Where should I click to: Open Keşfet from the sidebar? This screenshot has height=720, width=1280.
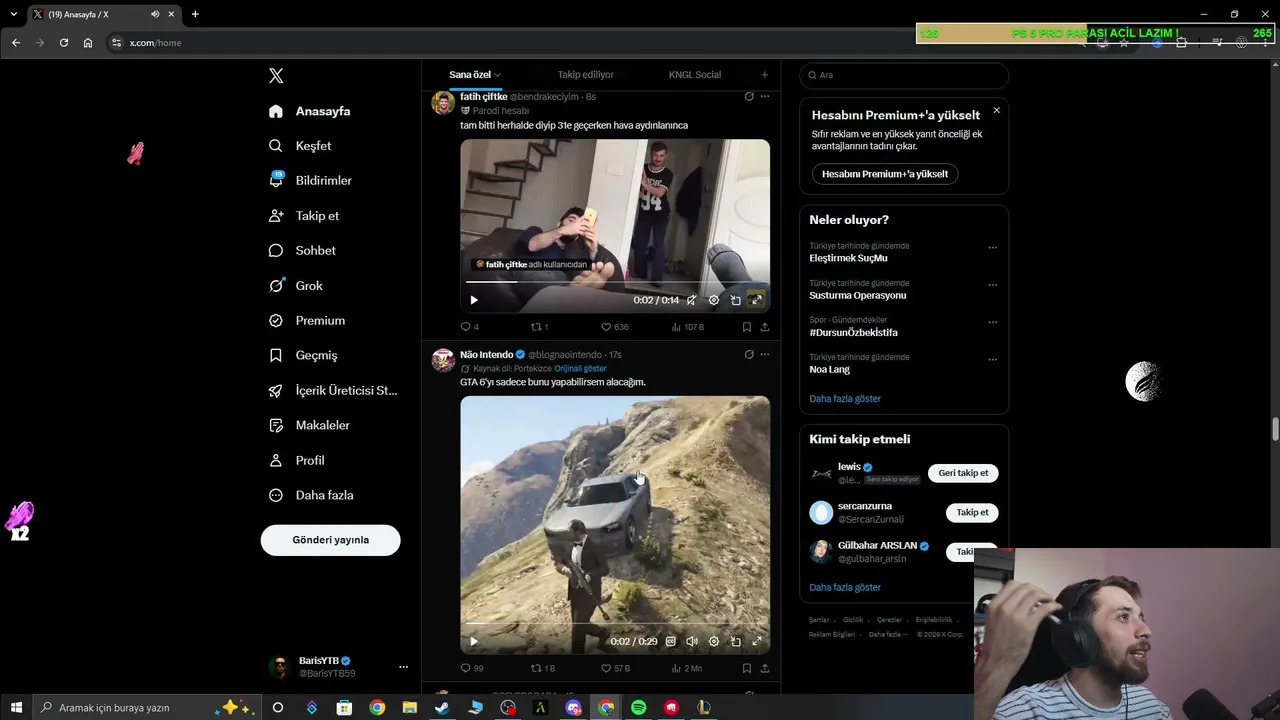point(300,146)
